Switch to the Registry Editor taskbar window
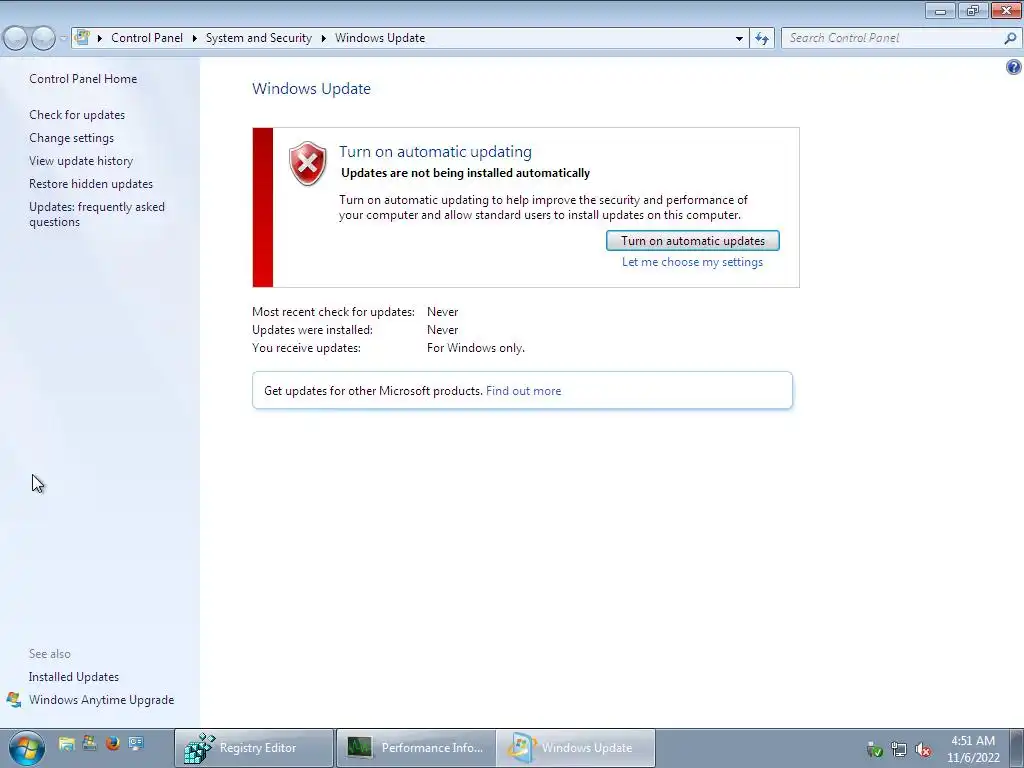1024x768 pixels. (x=254, y=748)
